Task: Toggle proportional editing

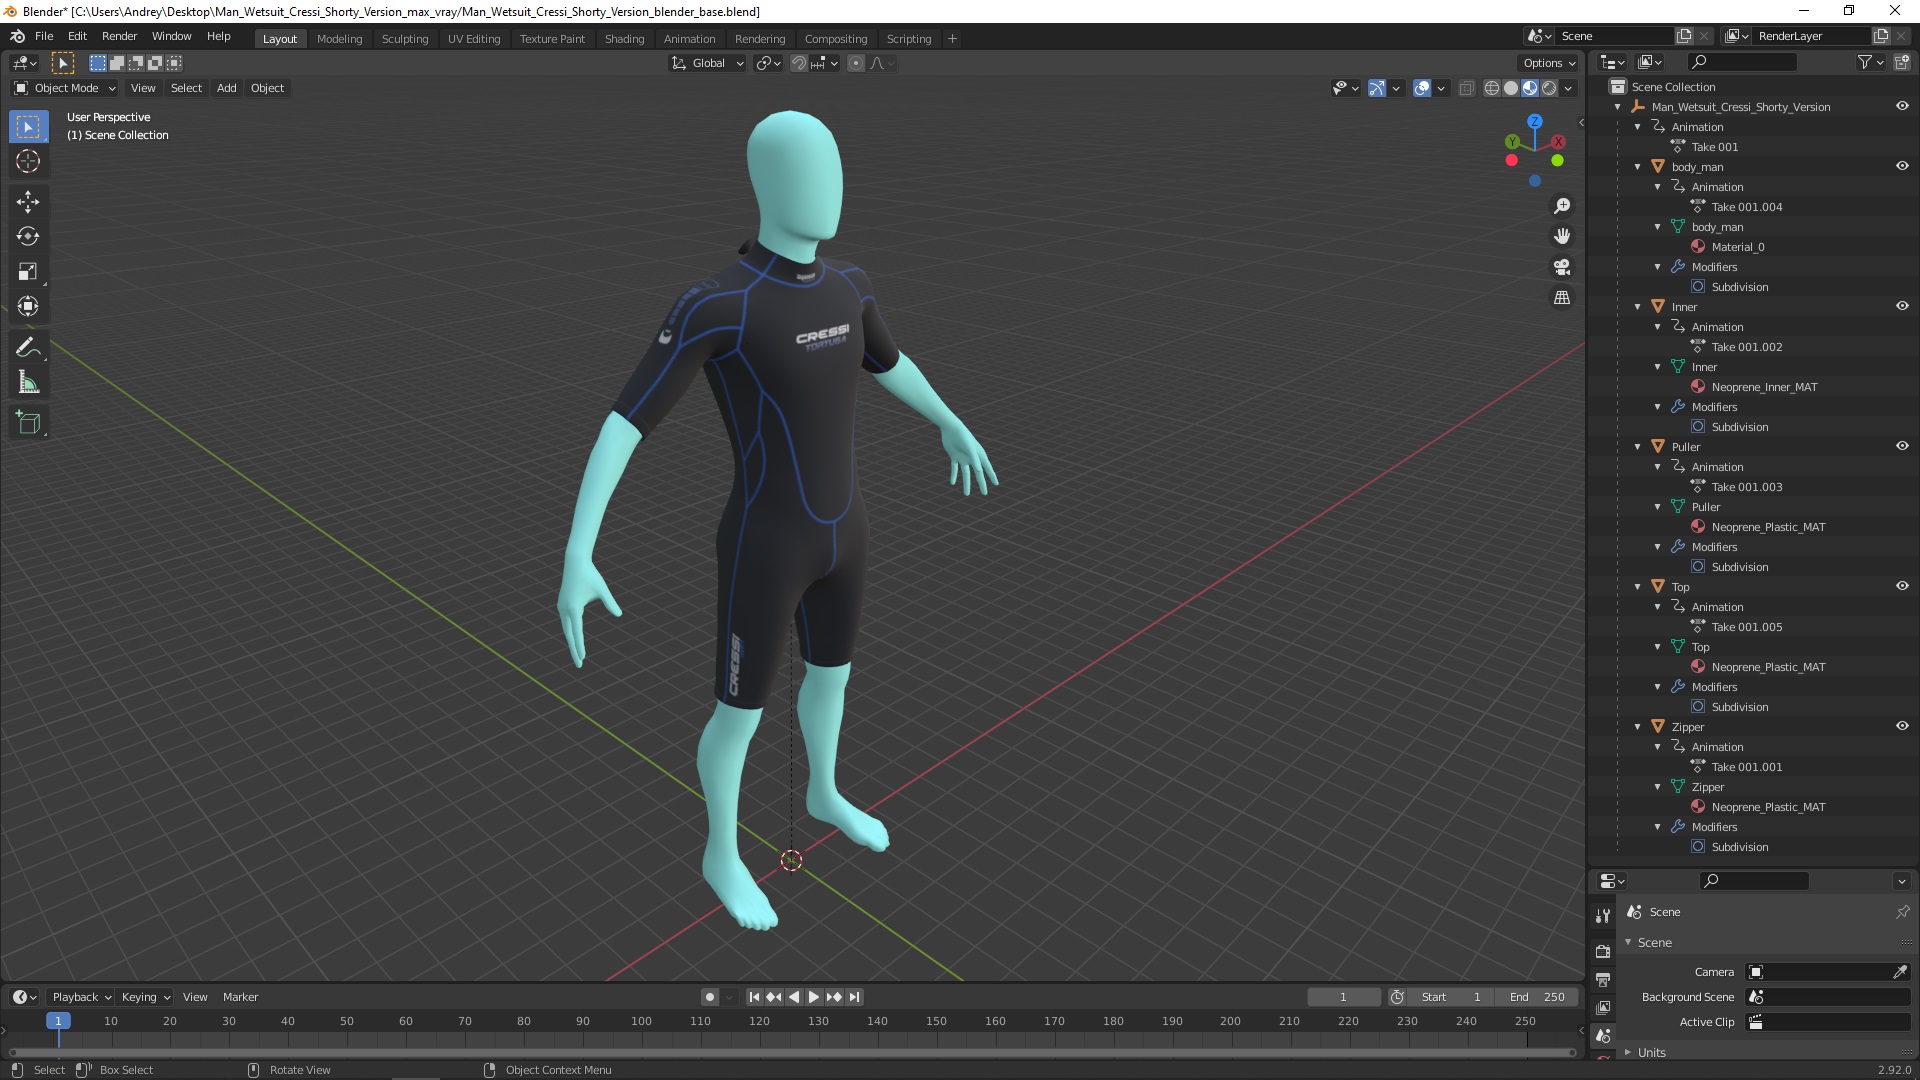Action: click(856, 63)
